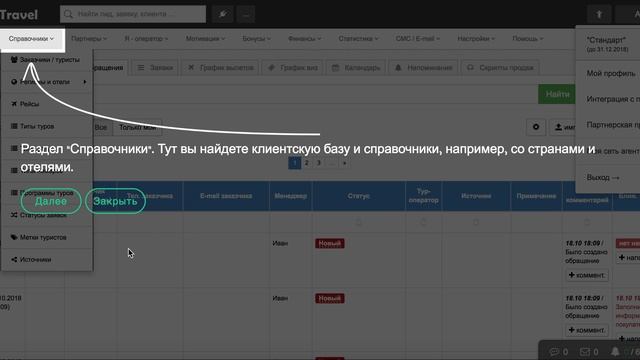The image size is (640, 360).
Task: Open the Мотивация menu
Action: pyautogui.click(x=205, y=39)
